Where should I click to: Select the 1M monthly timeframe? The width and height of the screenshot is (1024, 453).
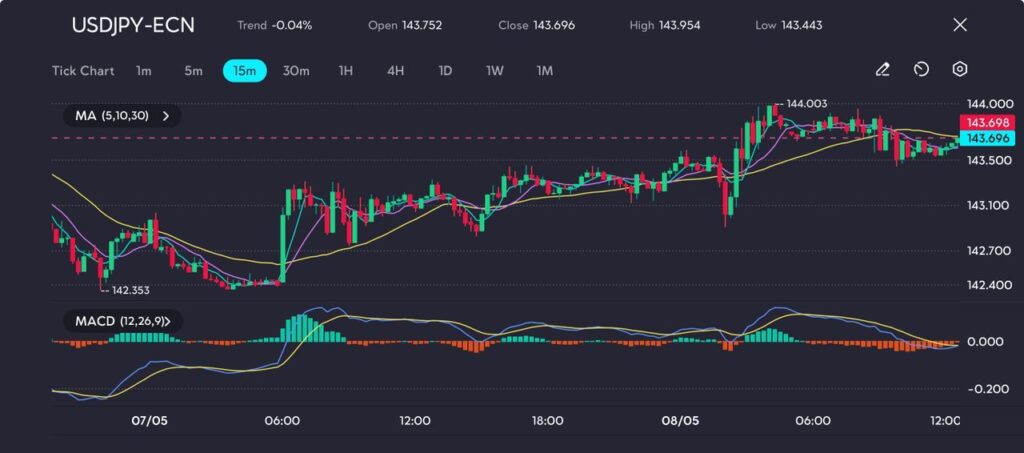544,71
